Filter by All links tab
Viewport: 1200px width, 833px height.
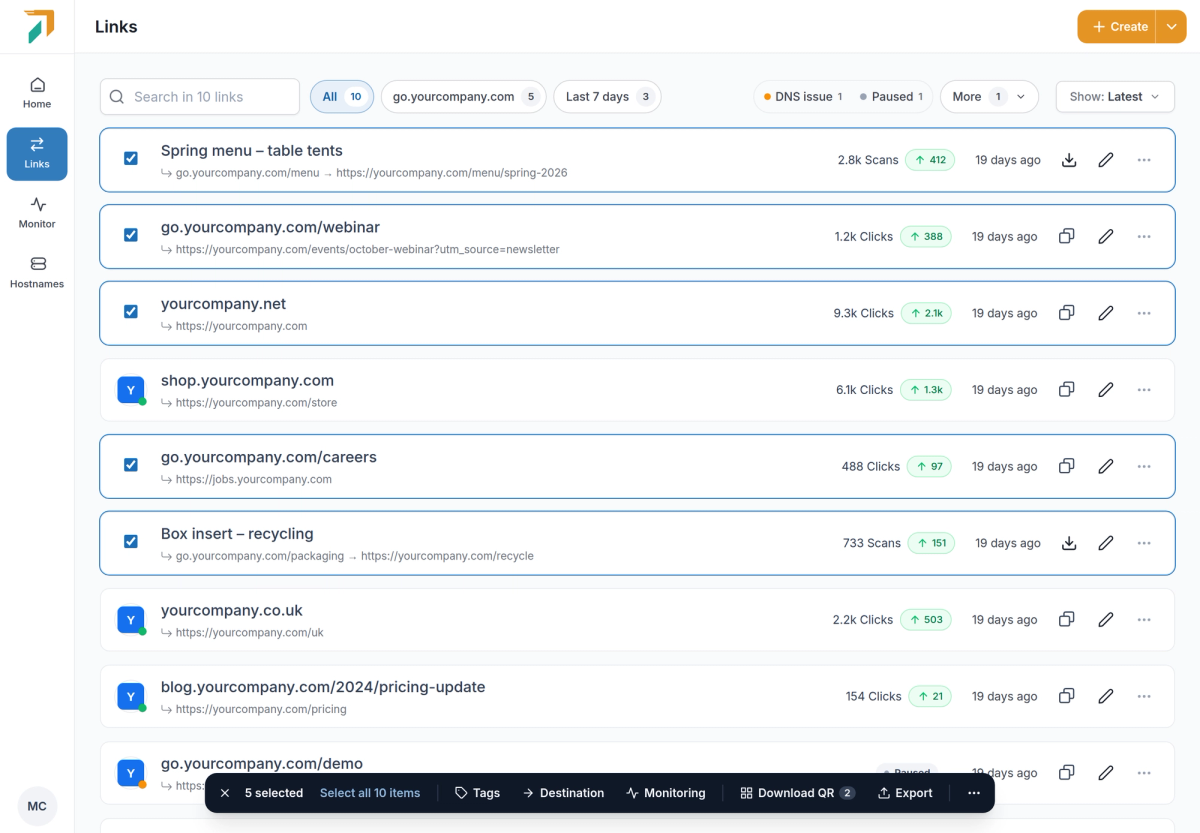[x=342, y=97]
